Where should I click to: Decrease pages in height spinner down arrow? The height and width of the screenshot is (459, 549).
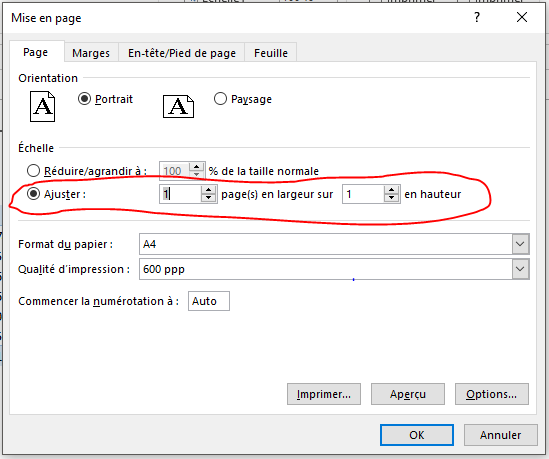tap(391, 198)
